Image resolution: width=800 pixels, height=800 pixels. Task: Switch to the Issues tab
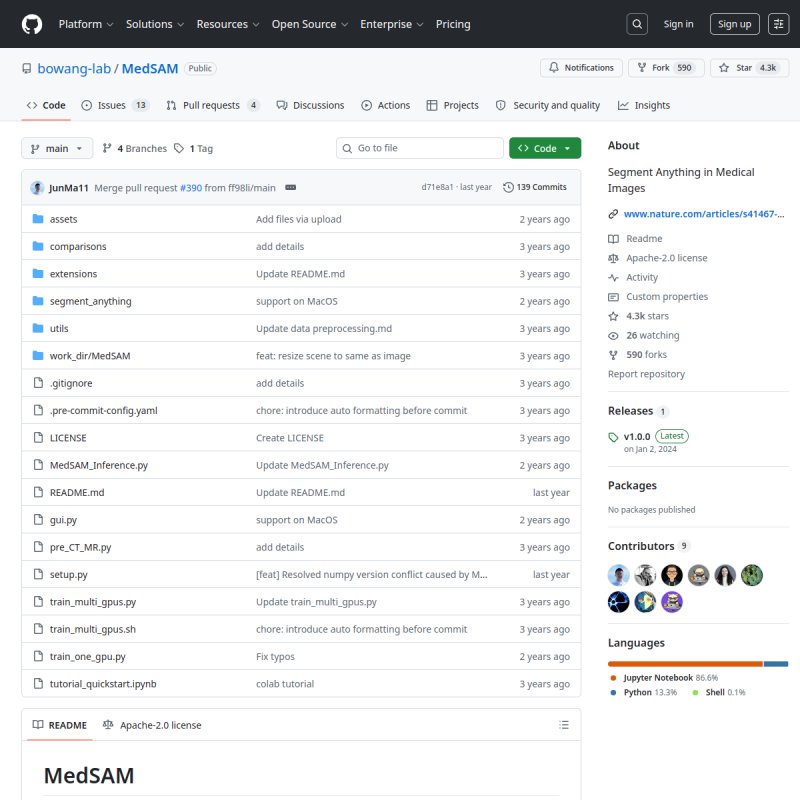click(x=114, y=105)
